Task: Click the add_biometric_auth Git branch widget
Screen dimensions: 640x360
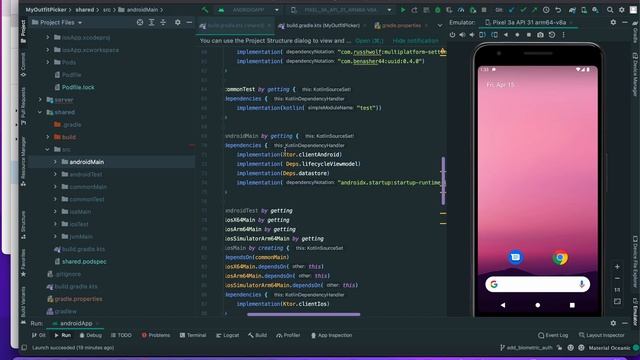Action: [x=526, y=348]
